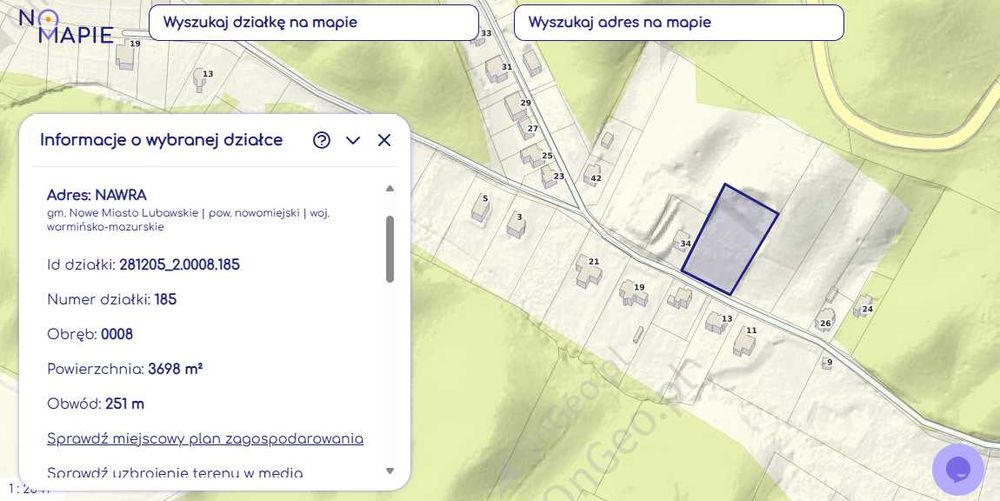The width and height of the screenshot is (1000, 501).
Task: Click the NaMapie logo
Action: click(66, 26)
